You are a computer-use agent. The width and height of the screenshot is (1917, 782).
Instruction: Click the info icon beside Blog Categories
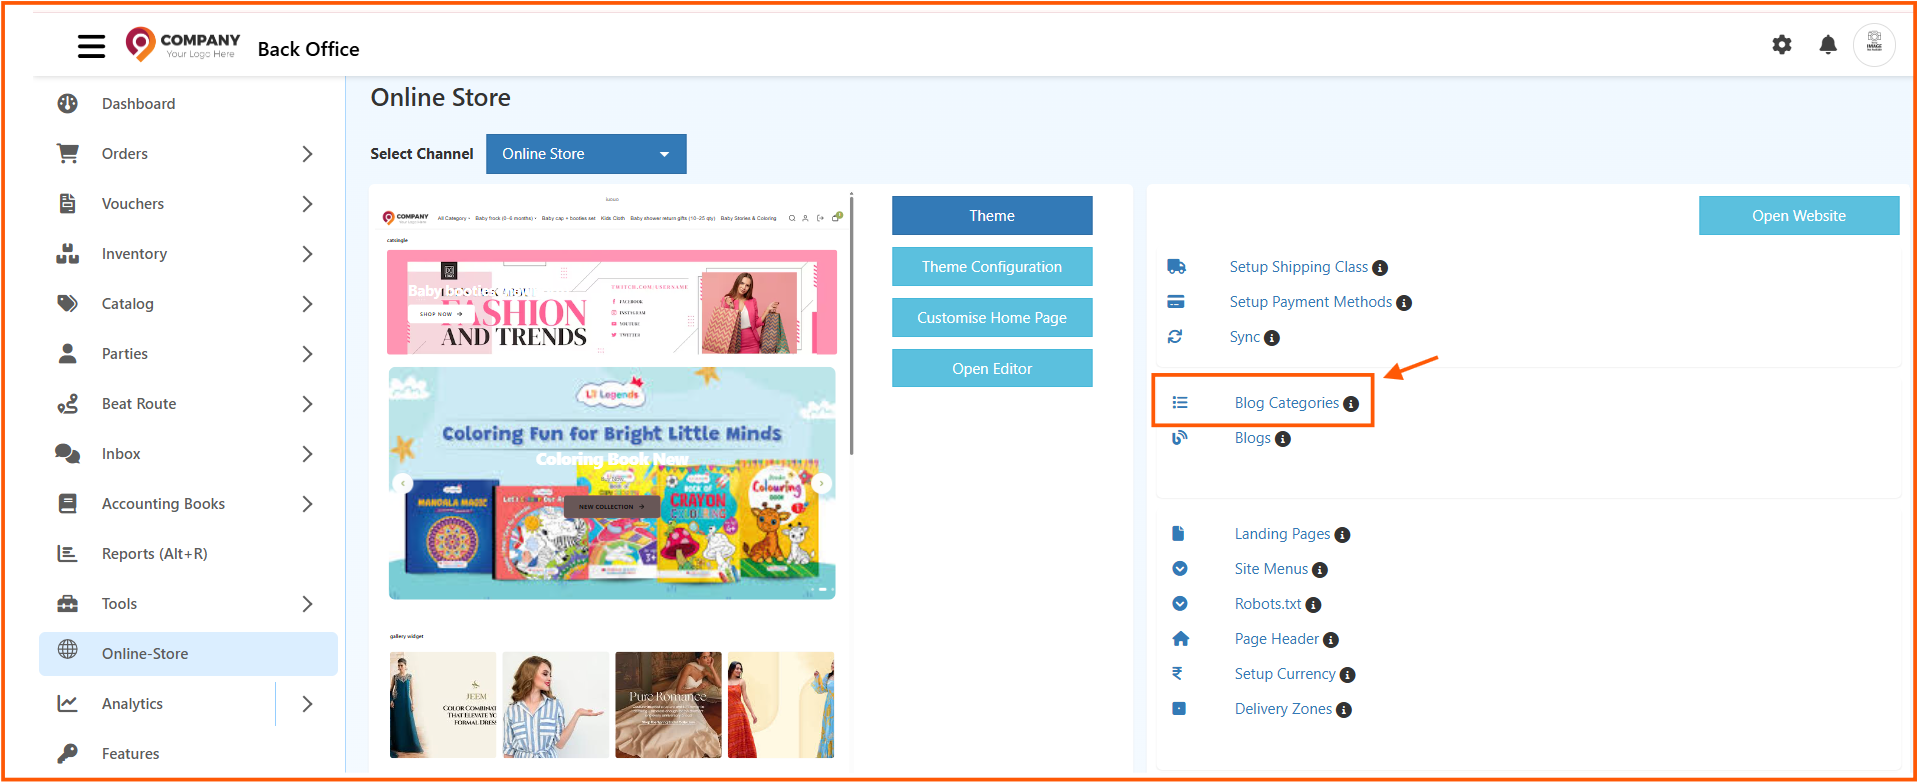pos(1351,404)
